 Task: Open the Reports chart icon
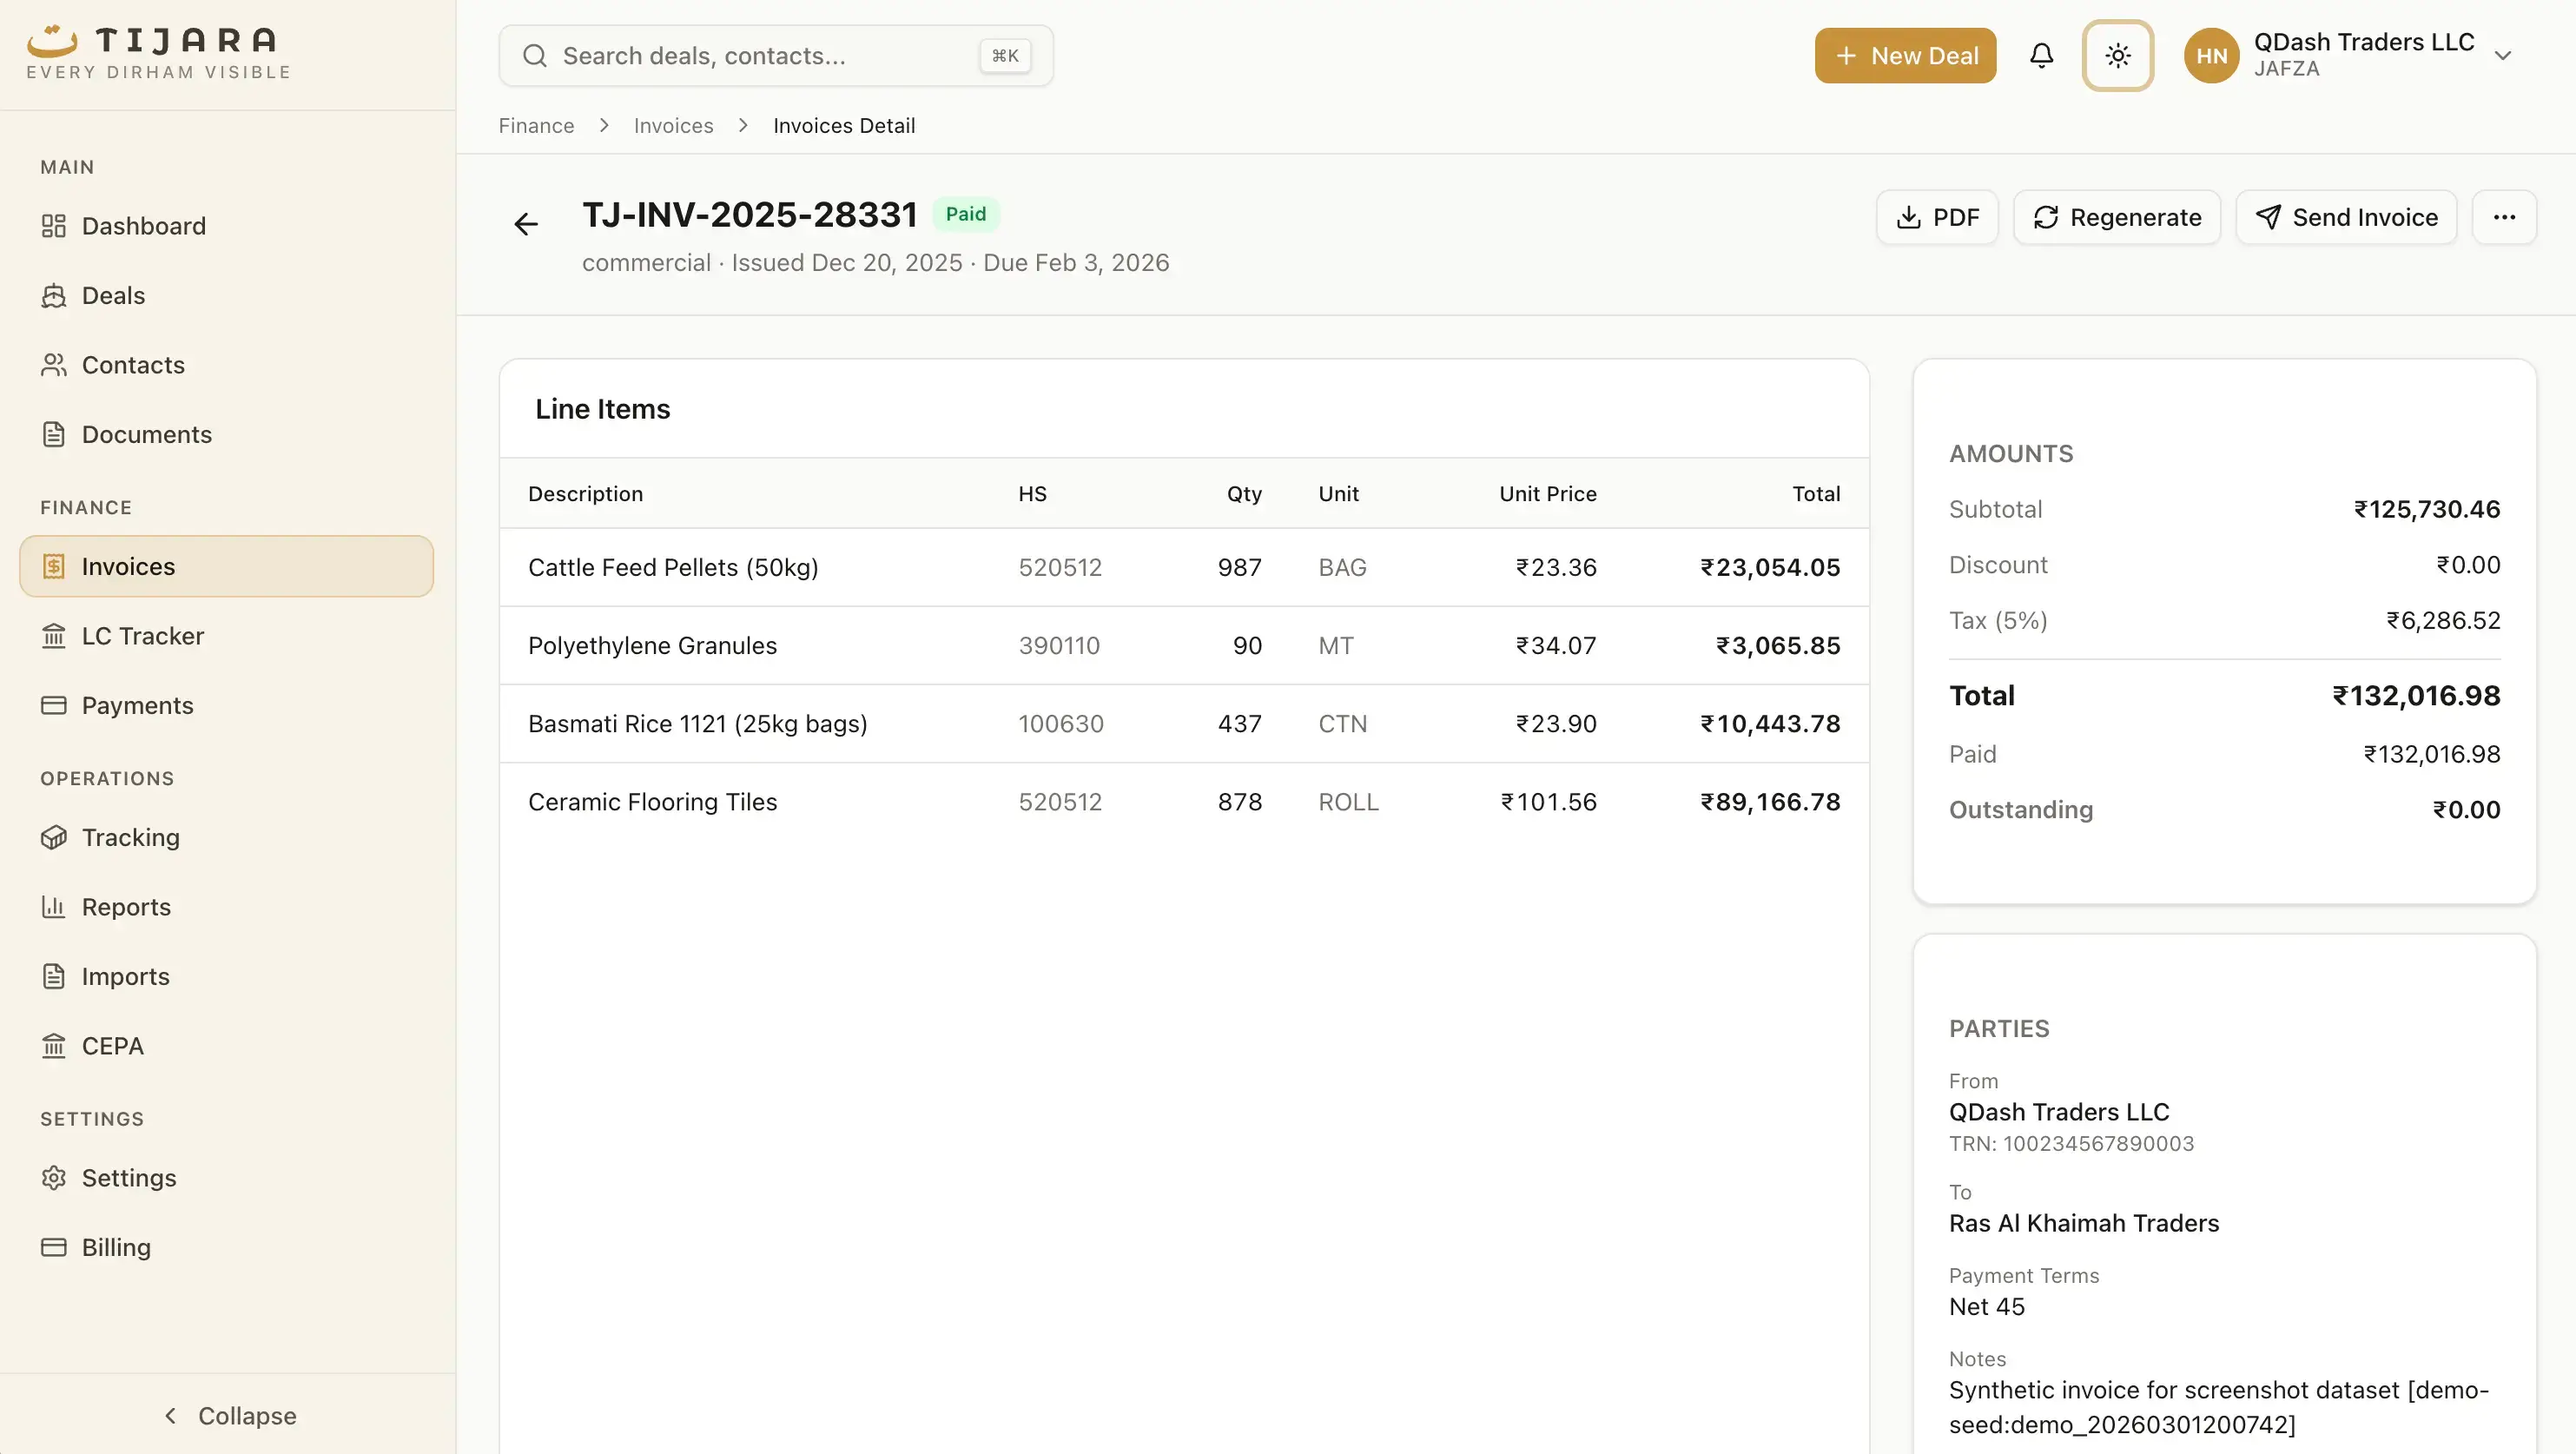[54, 907]
